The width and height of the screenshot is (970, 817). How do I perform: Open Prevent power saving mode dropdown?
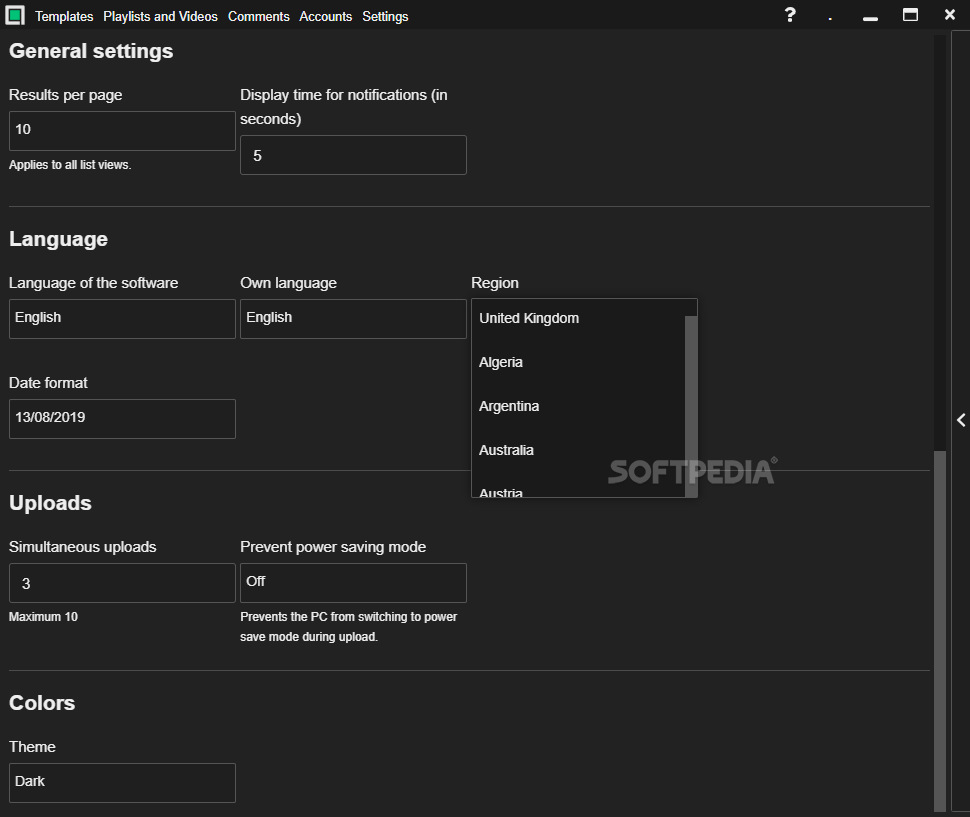coord(353,583)
